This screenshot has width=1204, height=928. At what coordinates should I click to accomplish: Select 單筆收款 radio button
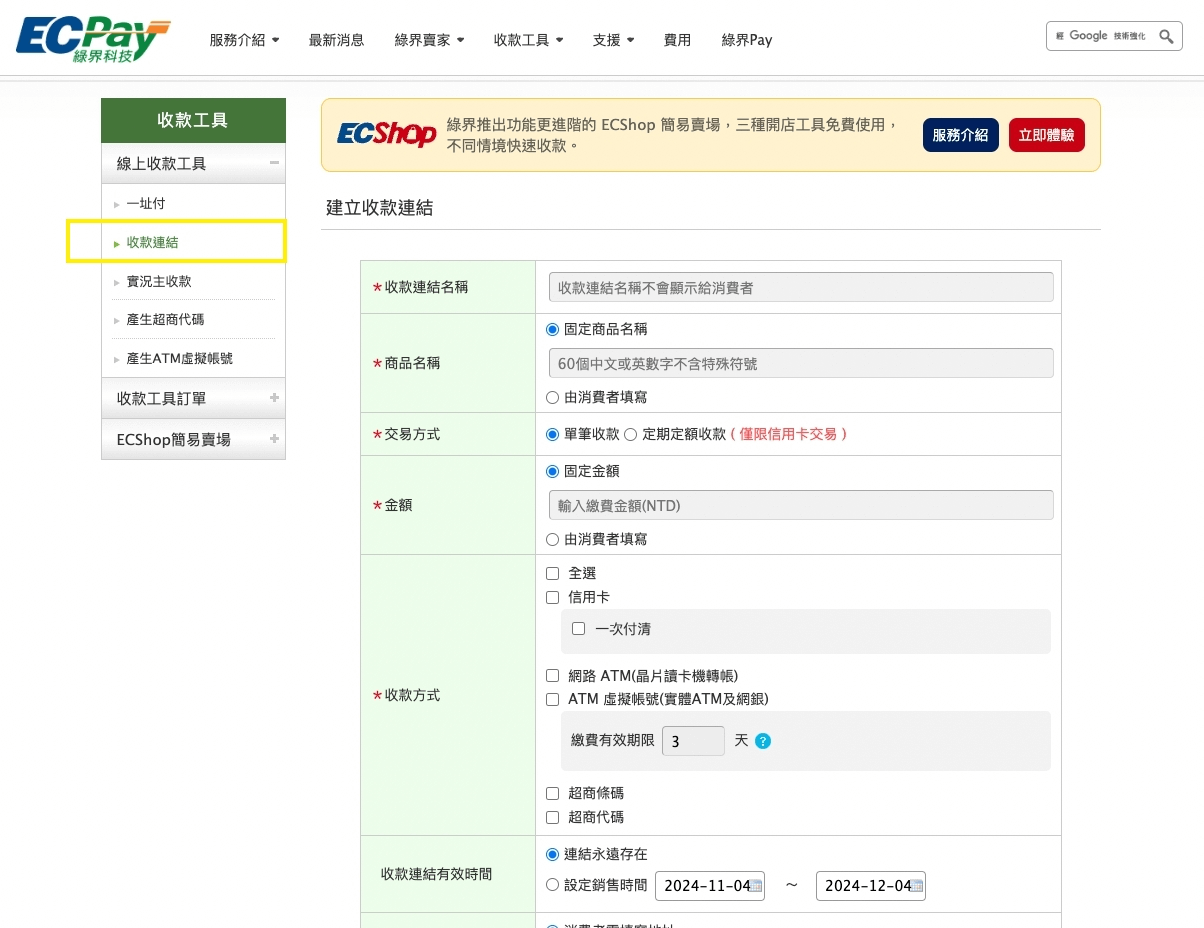[x=552, y=434]
